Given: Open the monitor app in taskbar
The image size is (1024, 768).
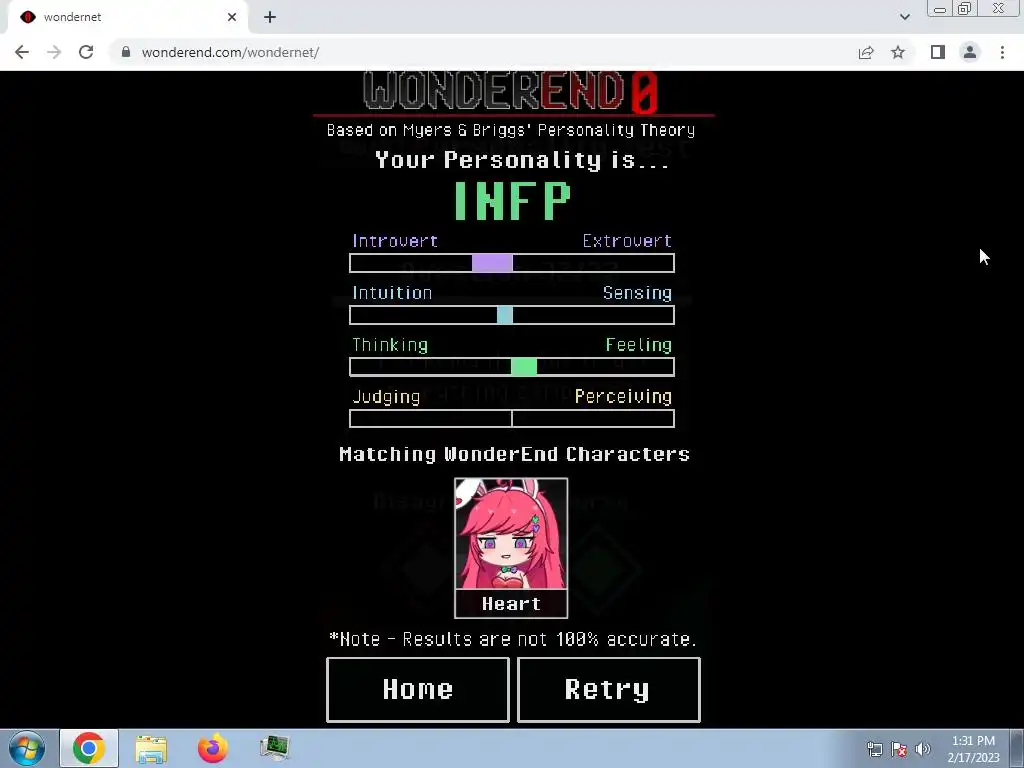Looking at the screenshot, I should click(274, 748).
